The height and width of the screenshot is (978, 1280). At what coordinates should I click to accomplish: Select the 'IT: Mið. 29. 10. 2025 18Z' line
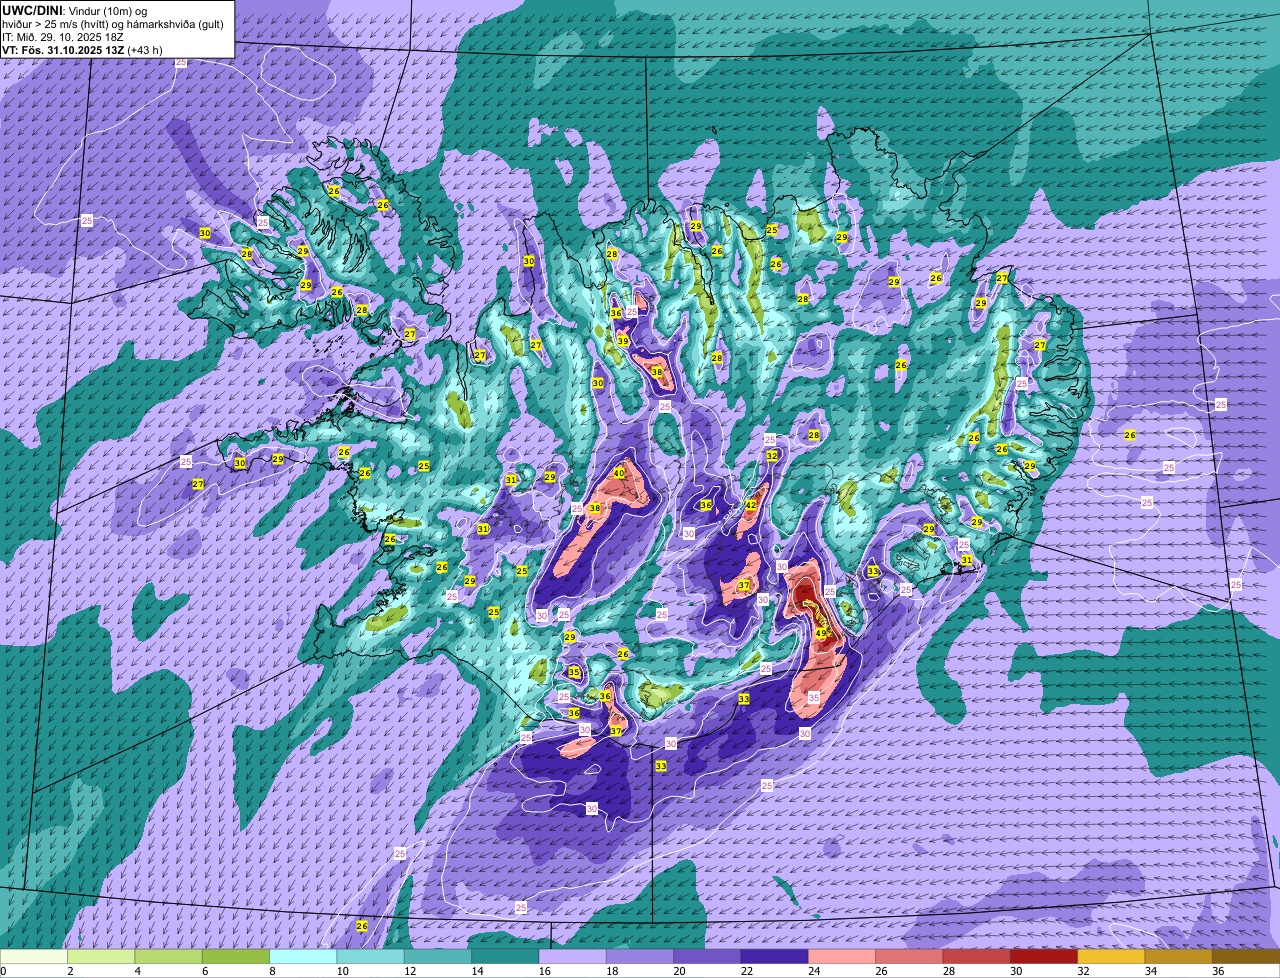62,37
